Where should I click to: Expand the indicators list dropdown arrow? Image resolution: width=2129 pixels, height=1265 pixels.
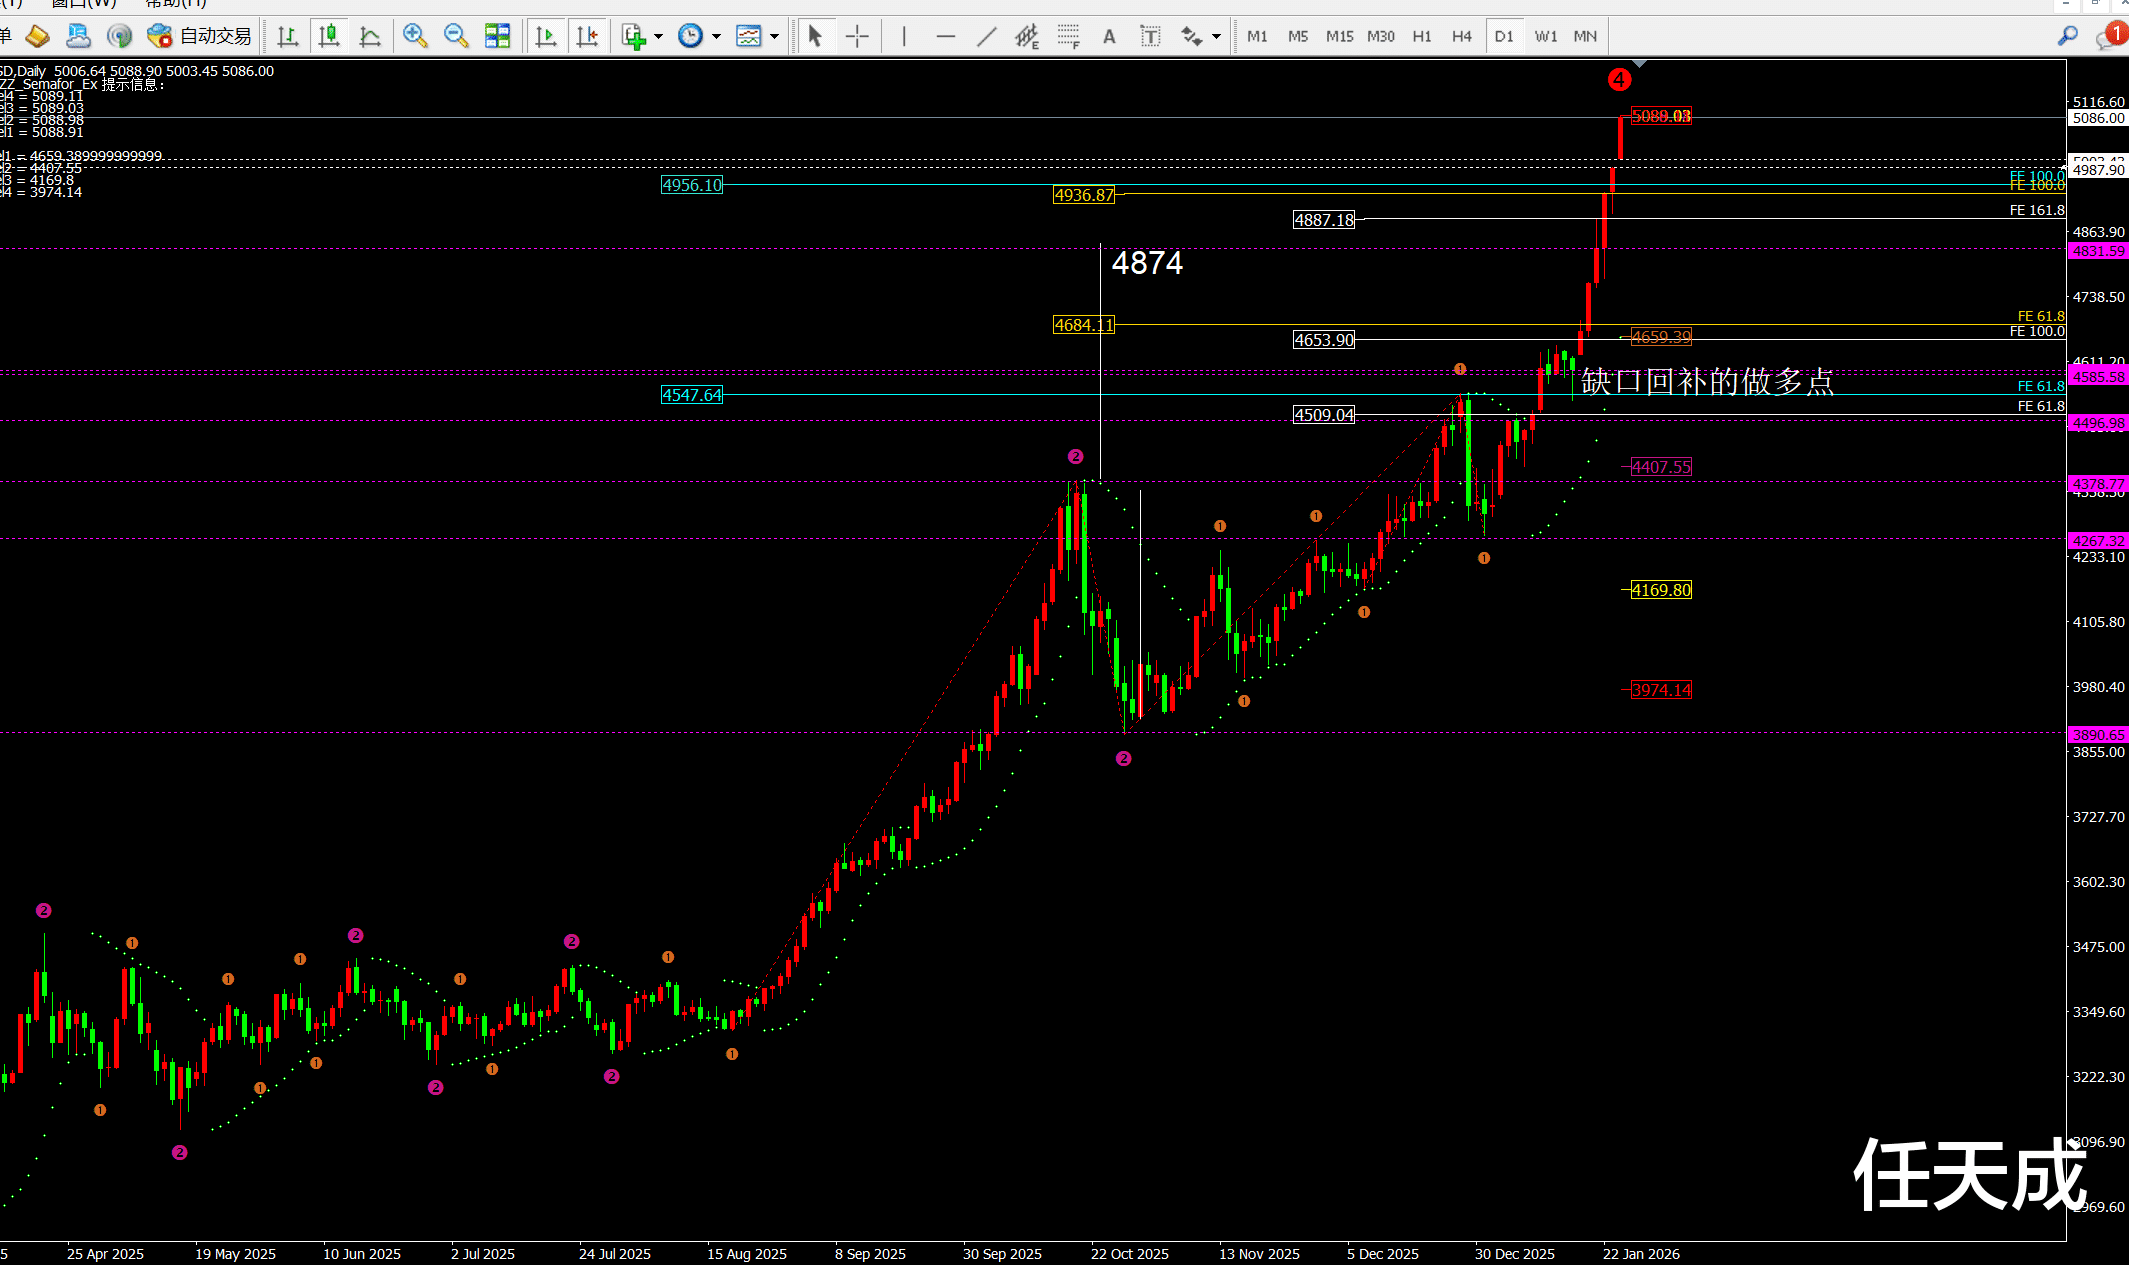659,37
